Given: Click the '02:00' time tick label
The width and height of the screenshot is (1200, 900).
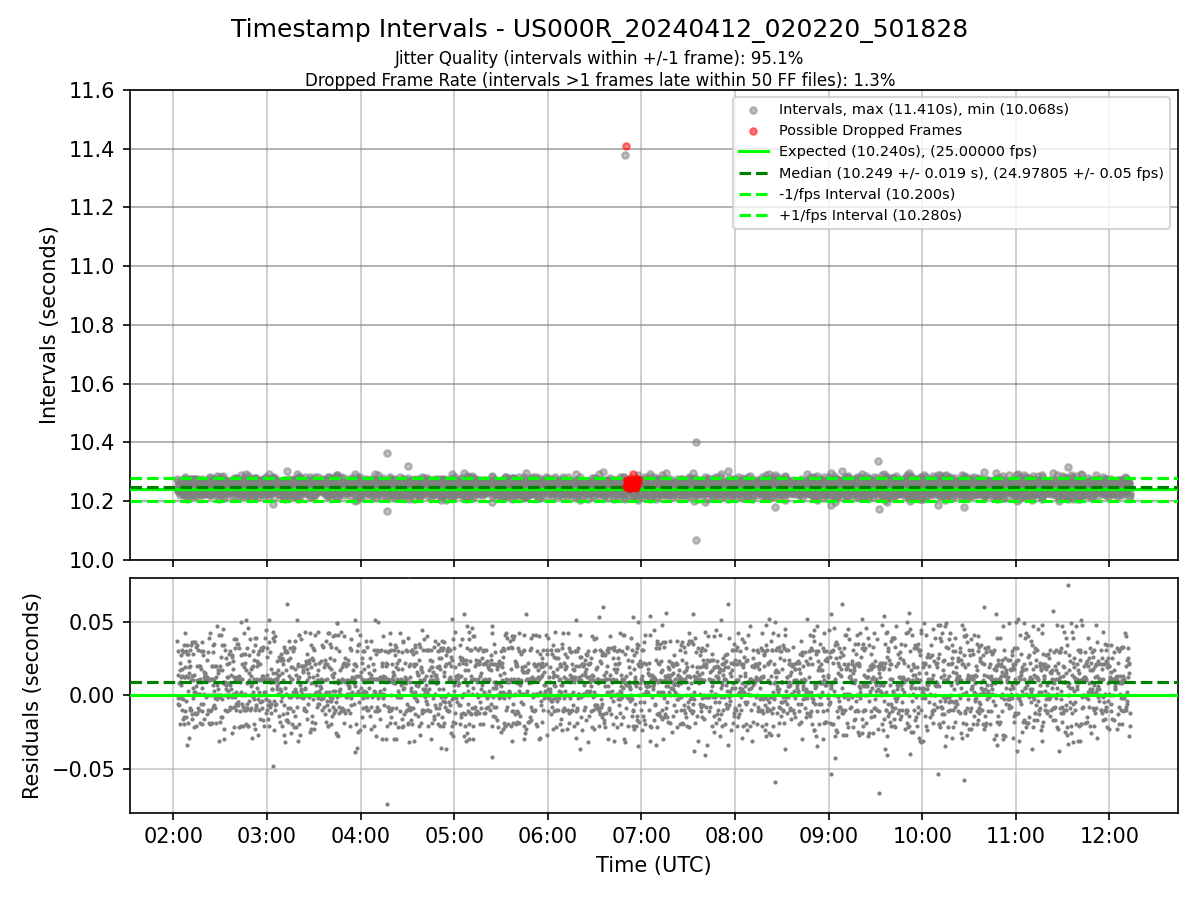Looking at the screenshot, I should pos(173,835).
